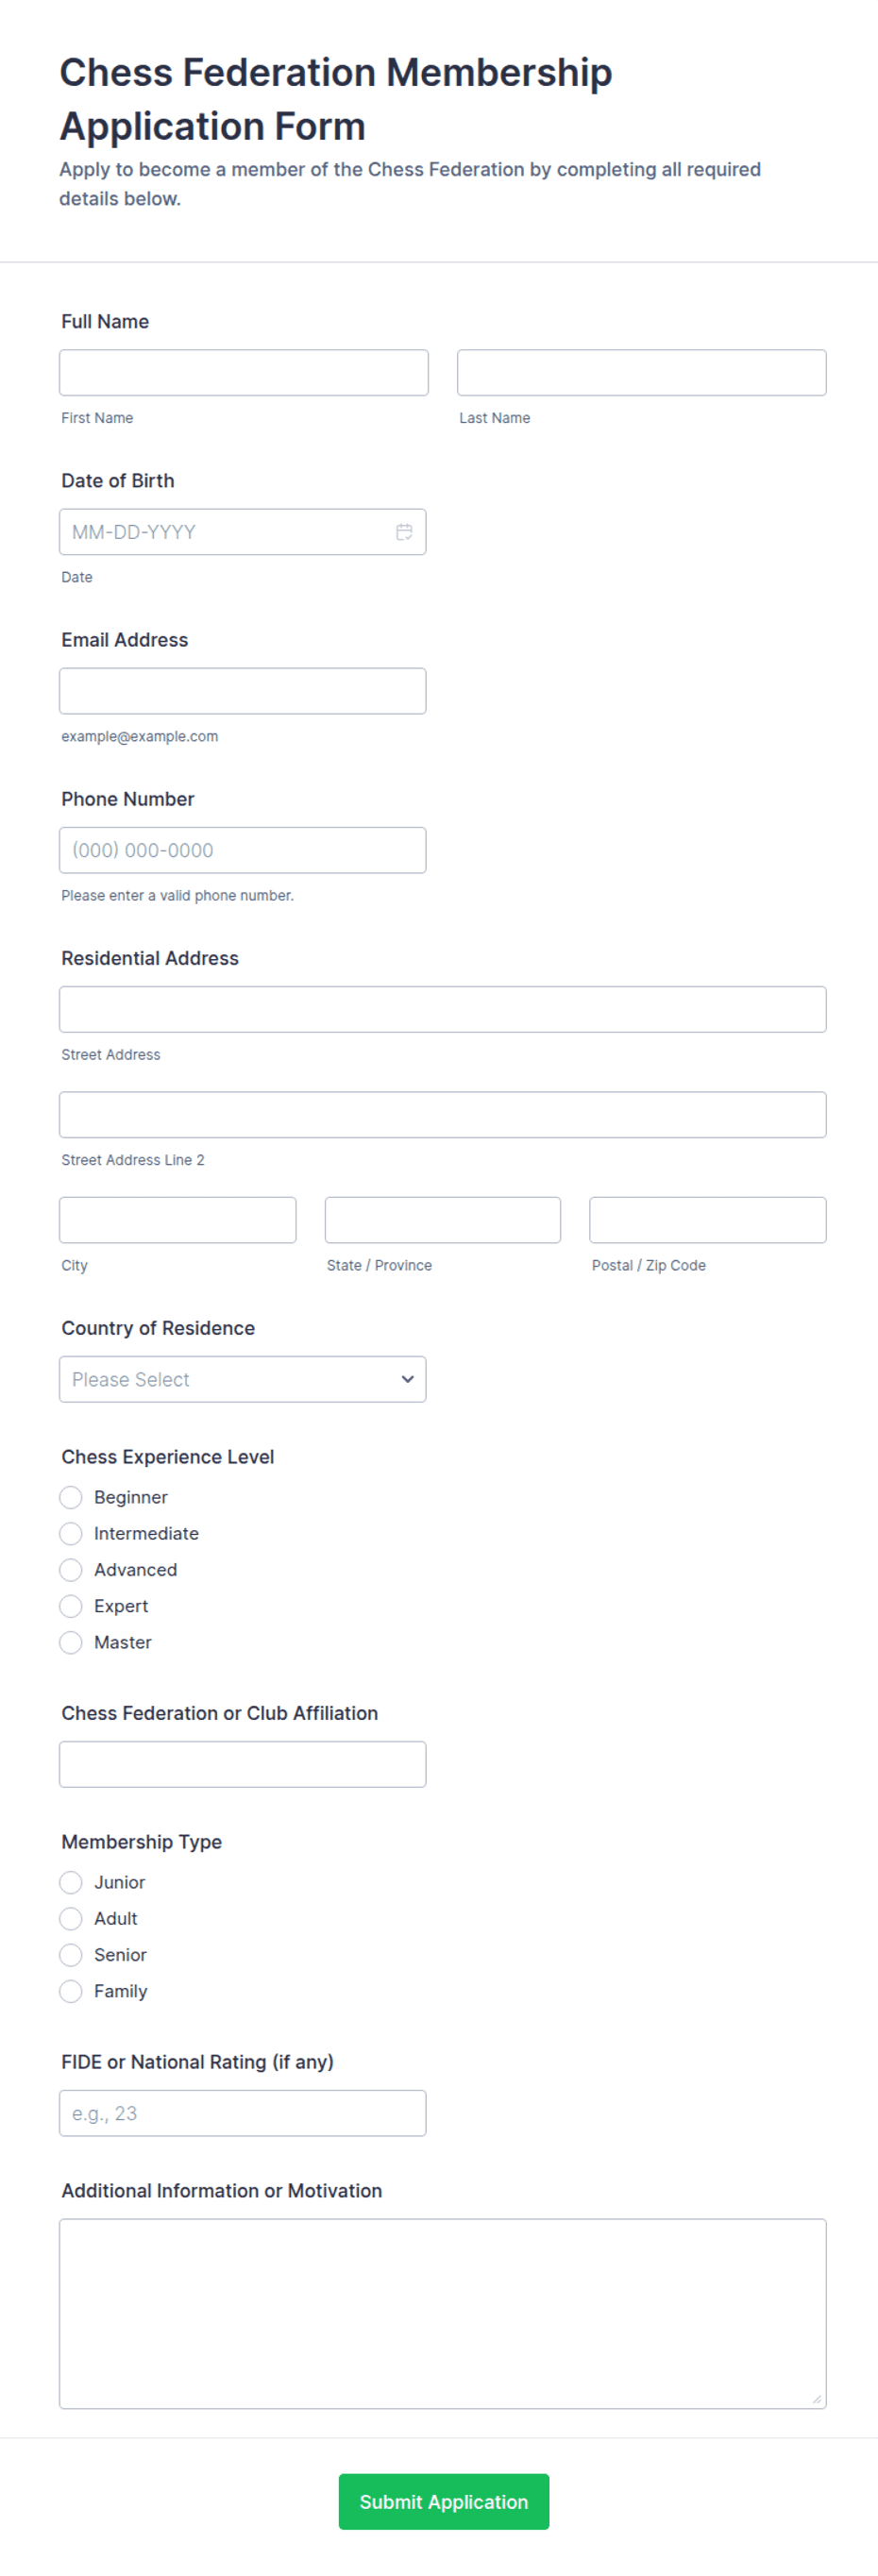Select the Master experience level

point(71,1642)
